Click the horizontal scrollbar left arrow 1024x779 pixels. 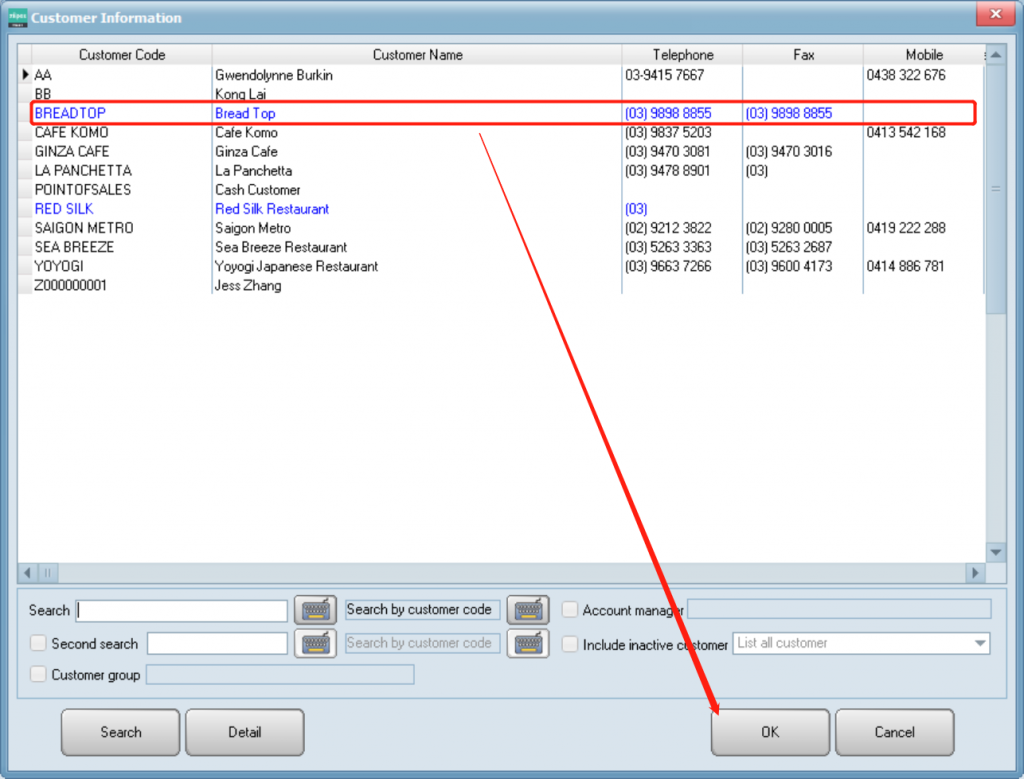[x=28, y=573]
